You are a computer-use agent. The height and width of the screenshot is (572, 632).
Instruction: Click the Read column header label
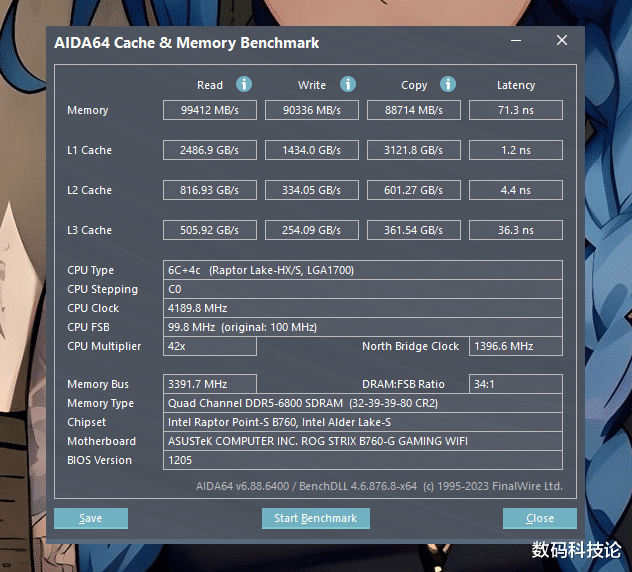210,85
